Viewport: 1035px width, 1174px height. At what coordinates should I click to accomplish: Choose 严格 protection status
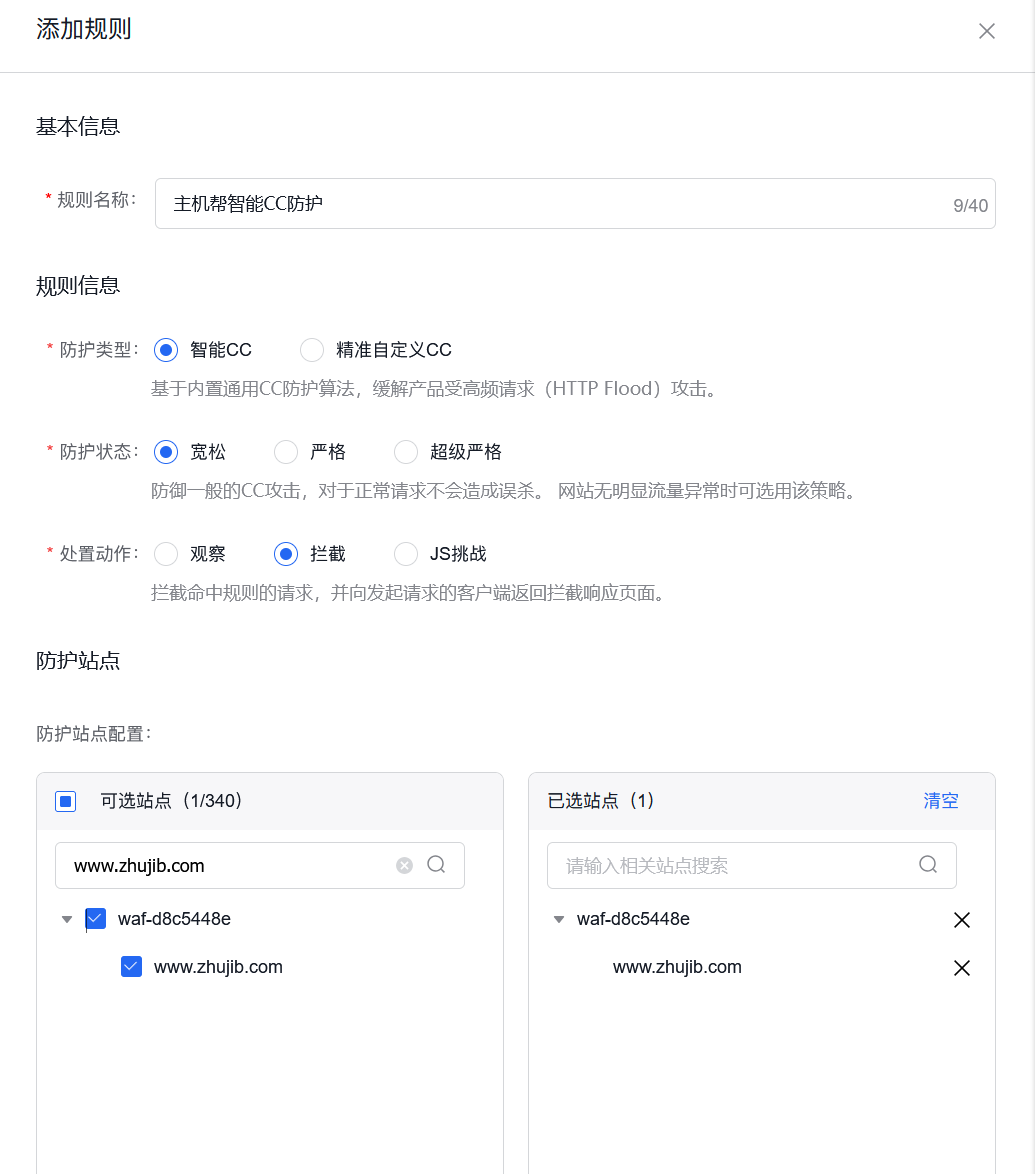[x=285, y=452]
